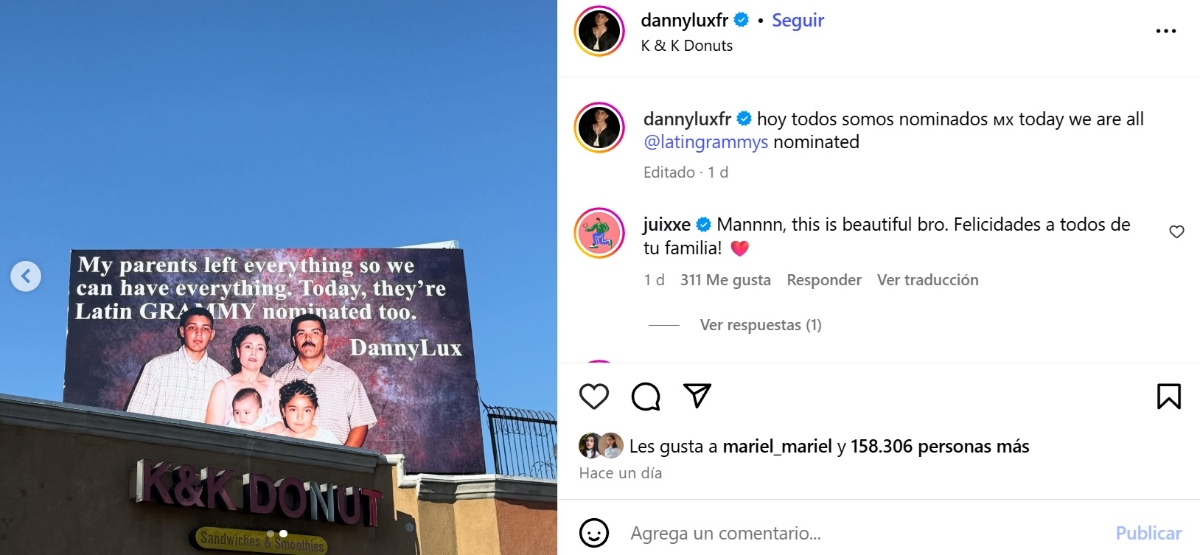Like the post with the heart icon
The width and height of the screenshot is (1200, 555).
pyautogui.click(x=594, y=396)
